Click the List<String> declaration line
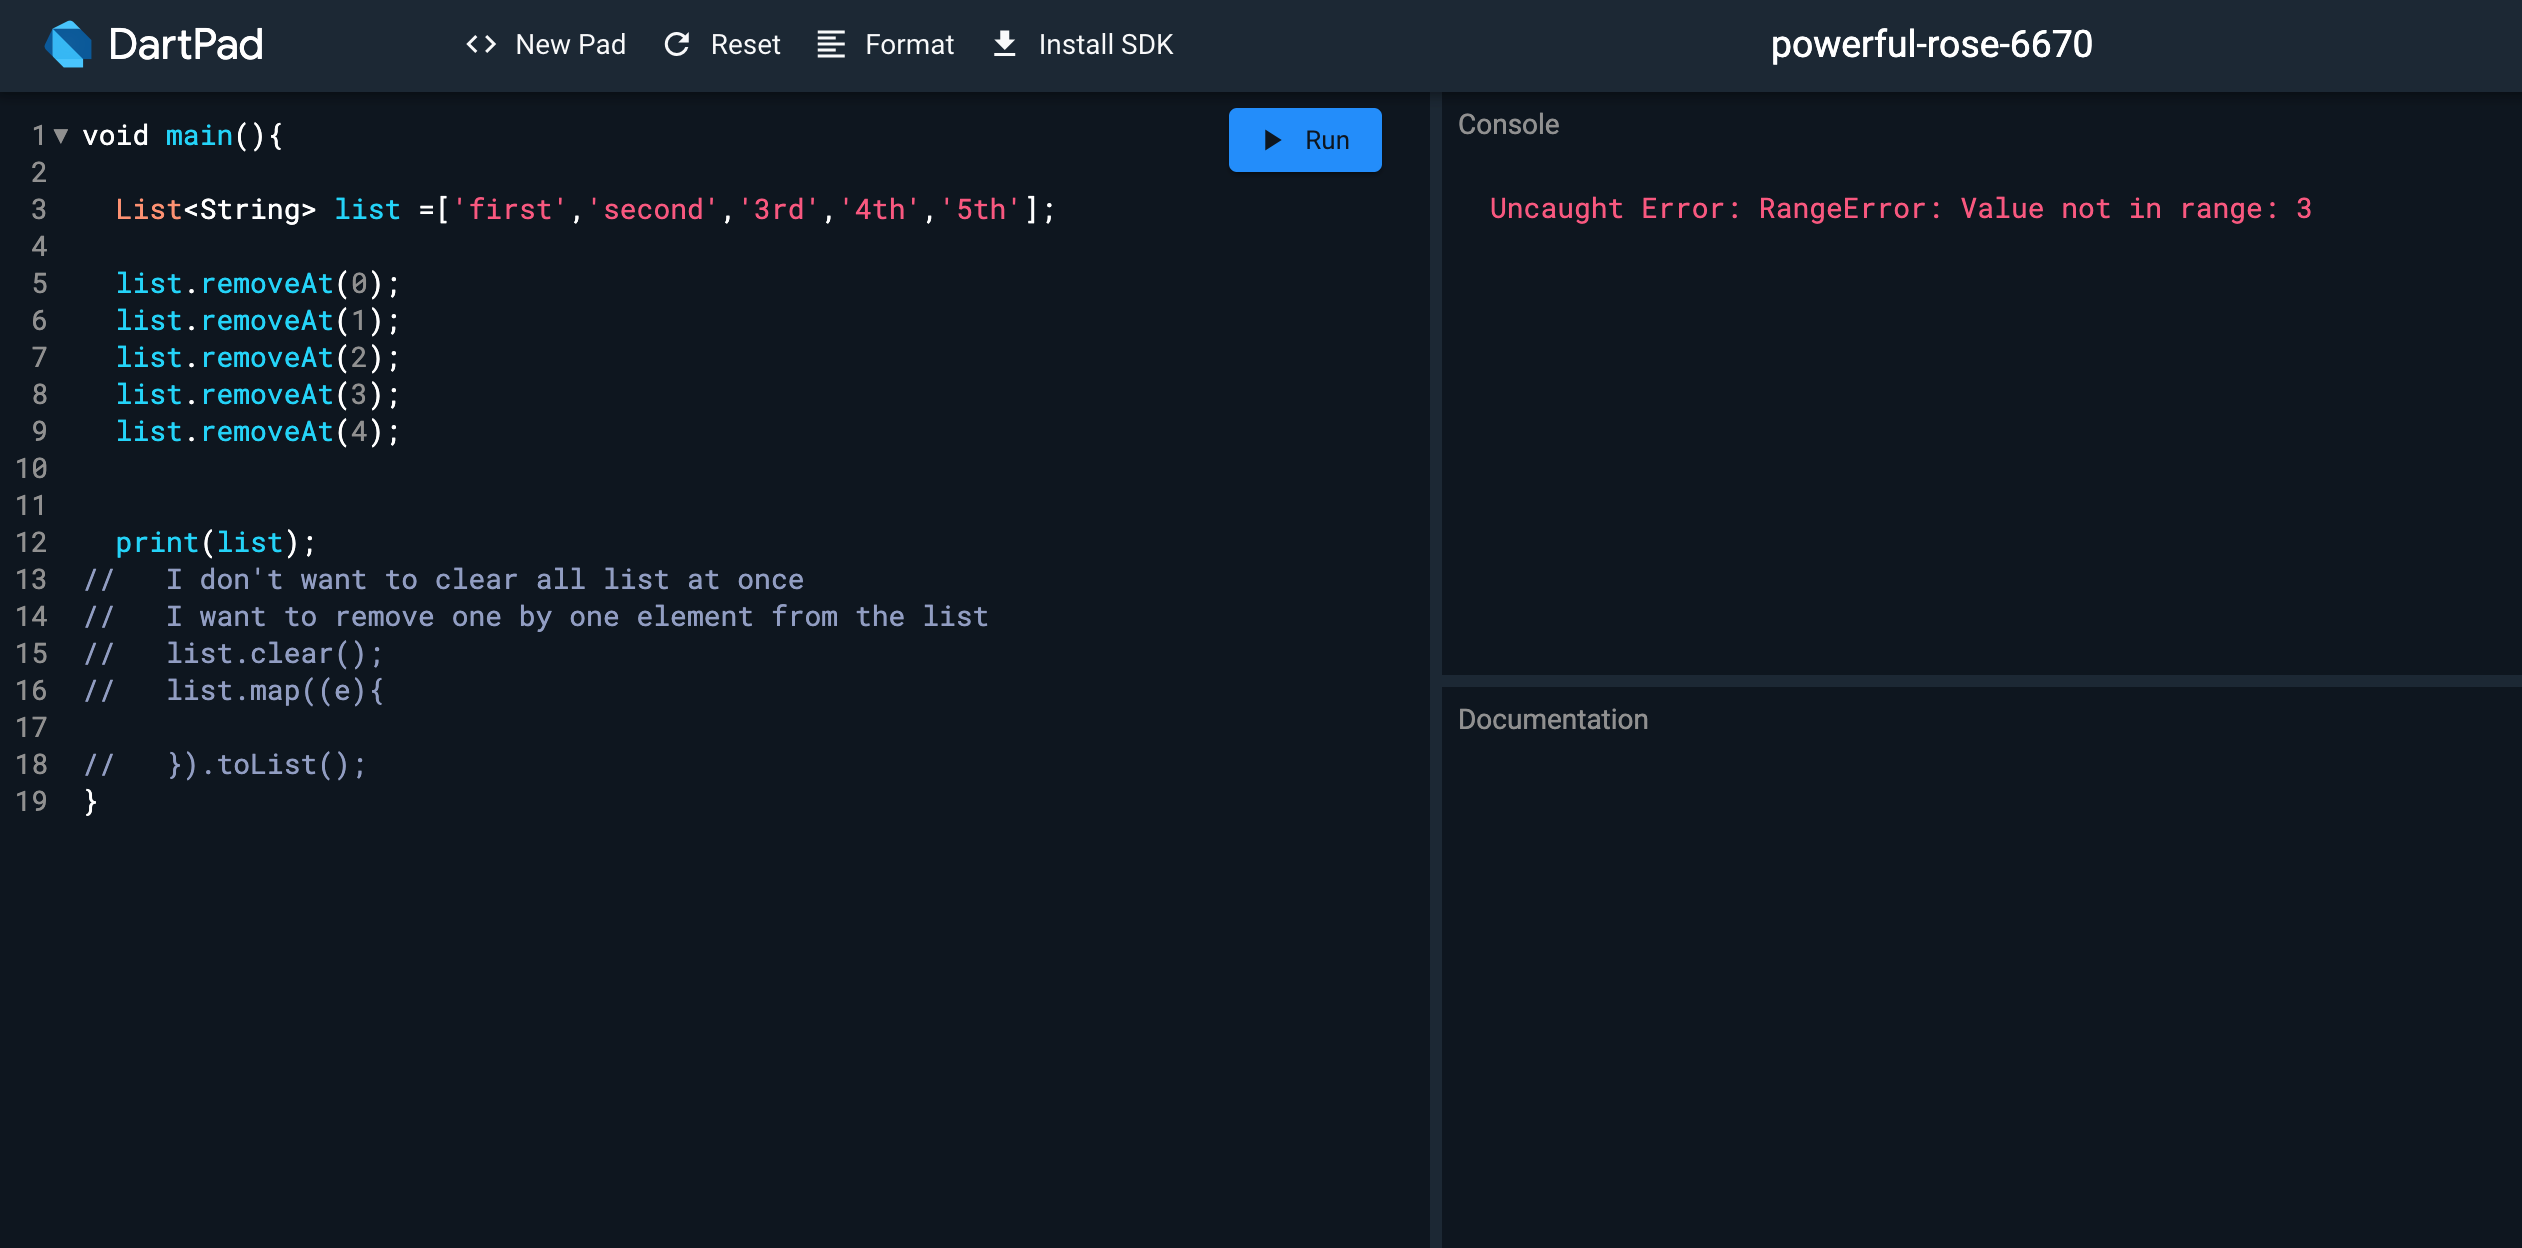The height and width of the screenshot is (1248, 2522). [585, 210]
